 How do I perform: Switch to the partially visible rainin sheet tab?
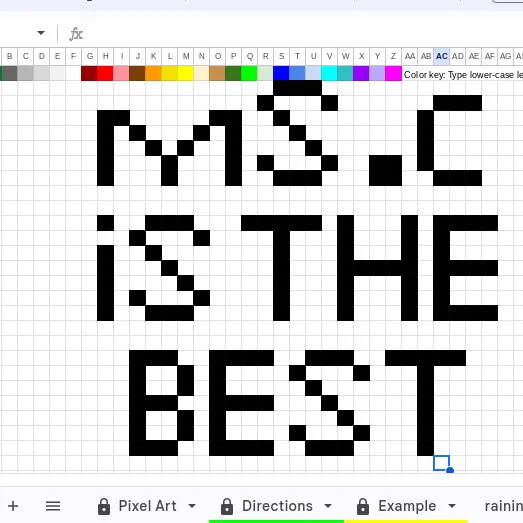pyautogui.click(x=503, y=506)
